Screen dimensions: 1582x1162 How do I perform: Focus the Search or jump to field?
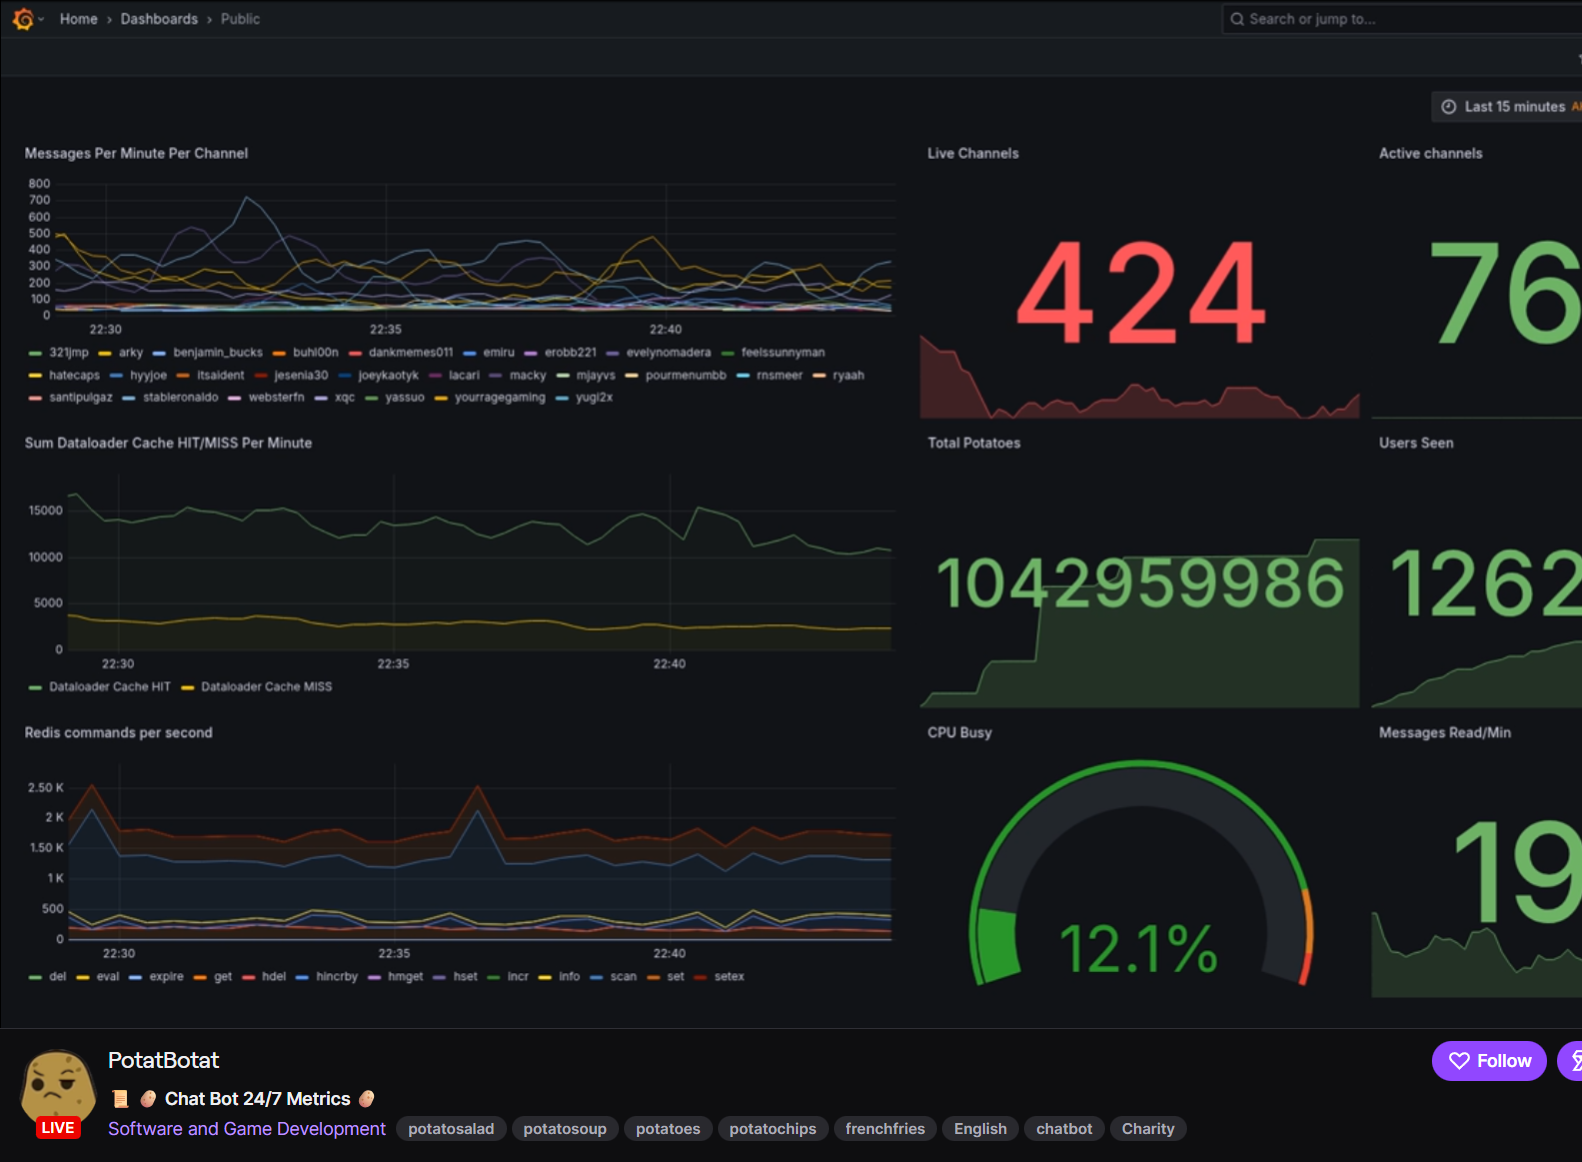1402,19
